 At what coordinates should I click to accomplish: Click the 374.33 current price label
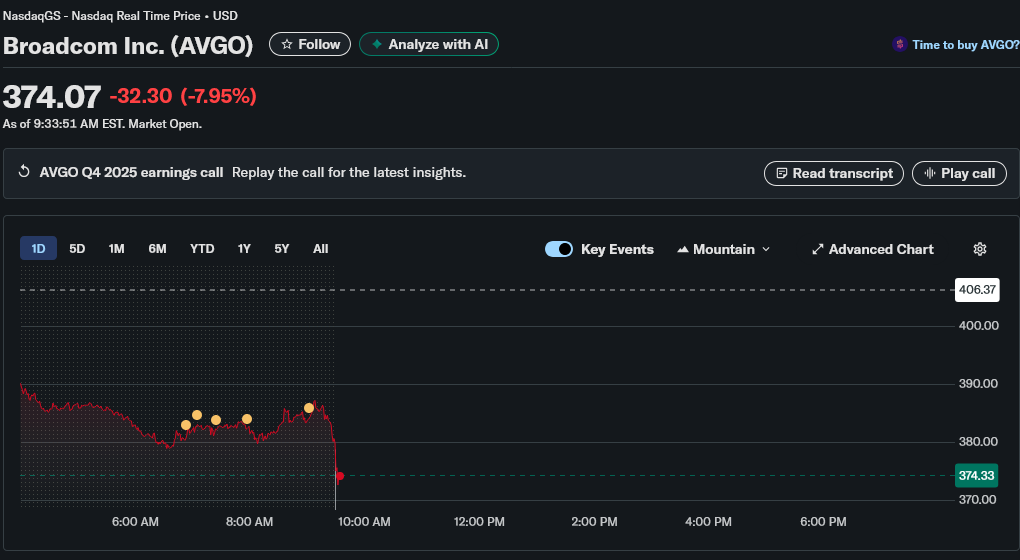pos(976,475)
